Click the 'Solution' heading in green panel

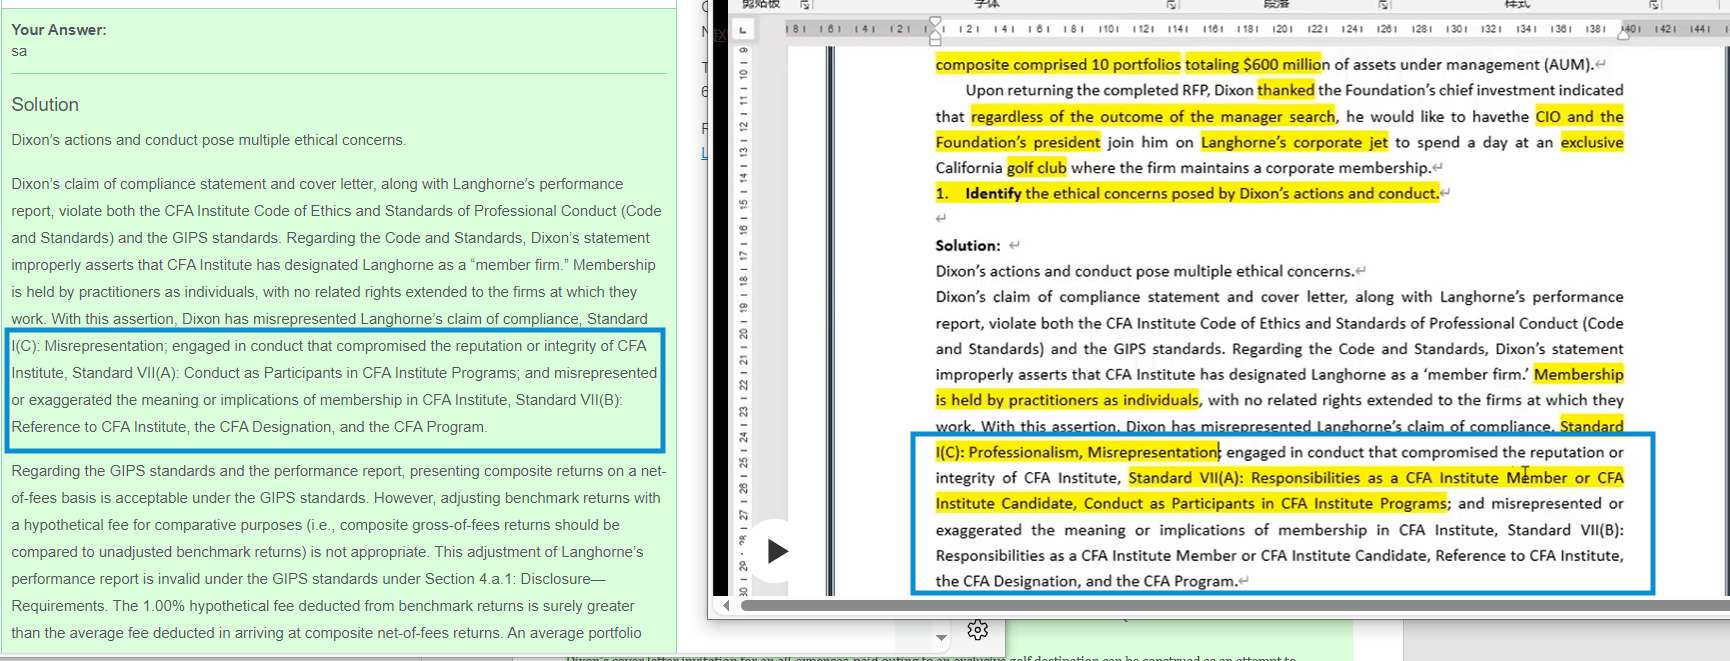[45, 105]
